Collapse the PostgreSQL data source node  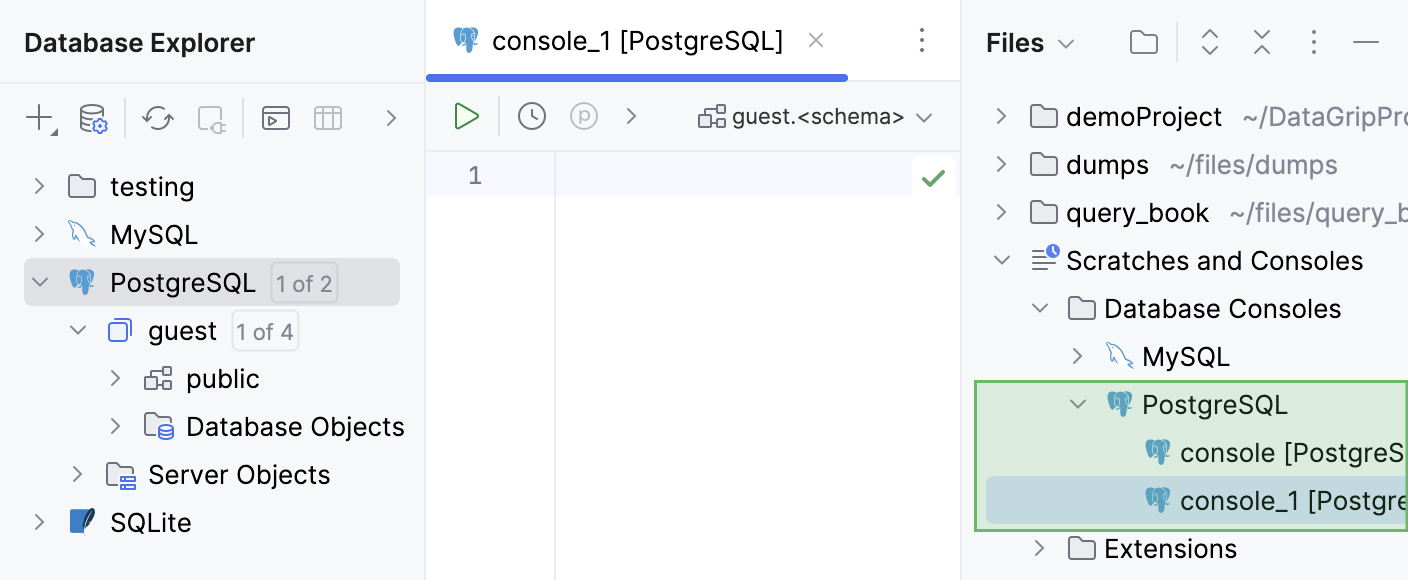[x=39, y=283]
